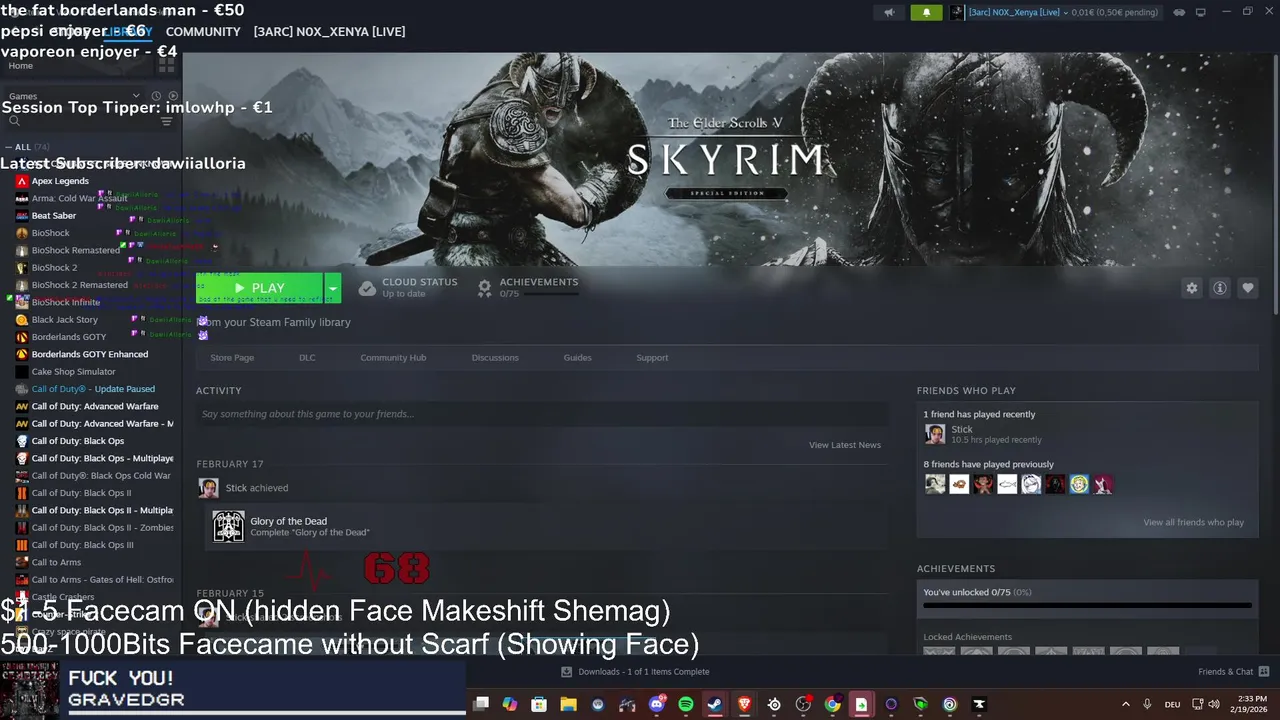
Task: Select Borderlands GOTY Enhanced in the library
Action: 90,354
